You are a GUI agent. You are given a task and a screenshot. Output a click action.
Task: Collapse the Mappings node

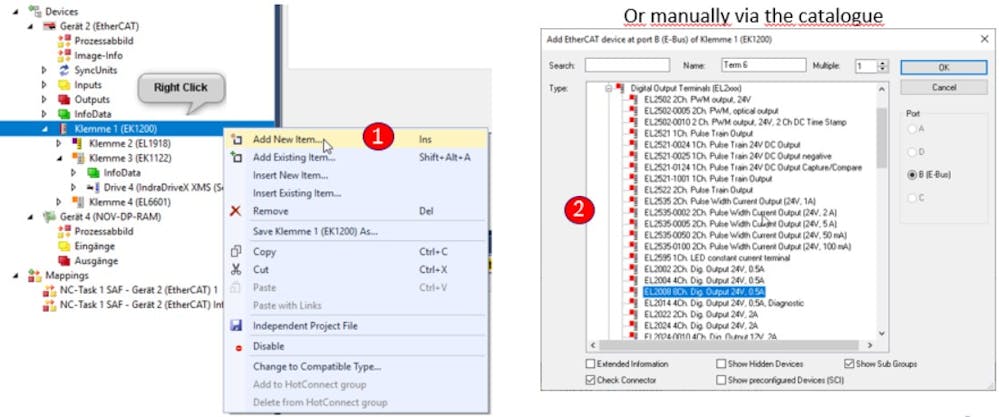tap(15, 276)
